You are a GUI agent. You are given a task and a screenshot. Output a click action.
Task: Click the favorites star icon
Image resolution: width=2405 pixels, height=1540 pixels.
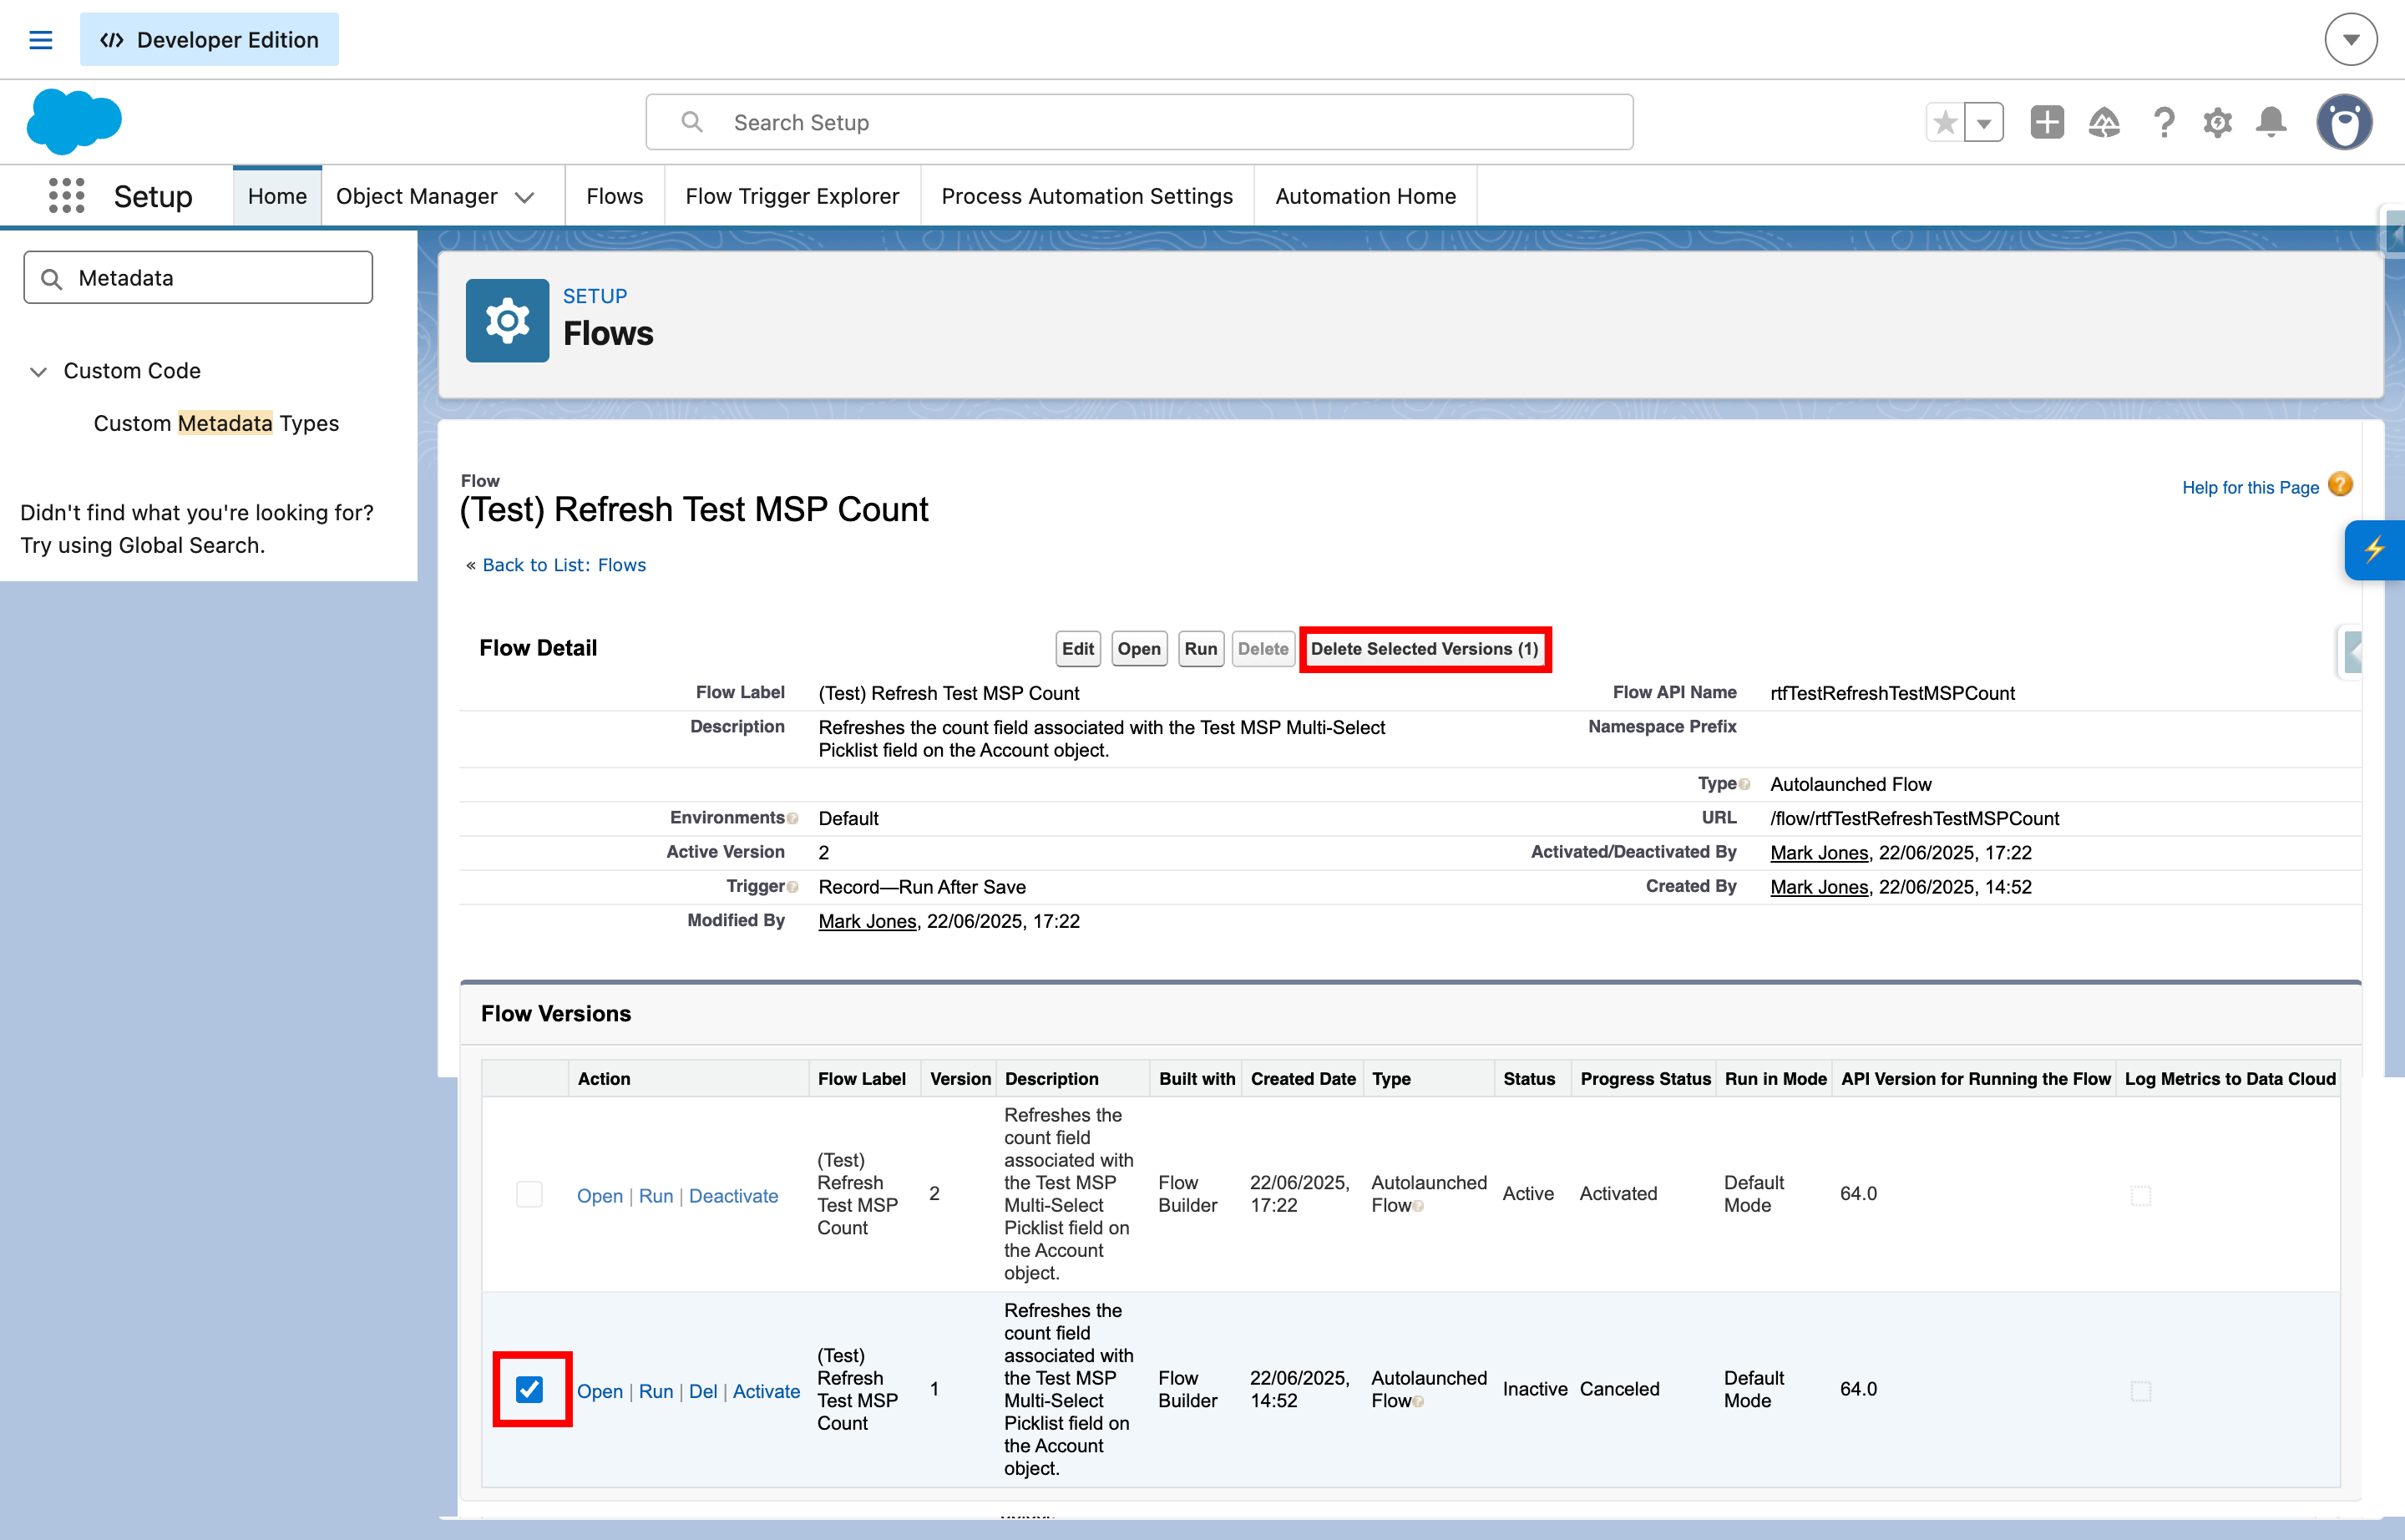[1944, 121]
